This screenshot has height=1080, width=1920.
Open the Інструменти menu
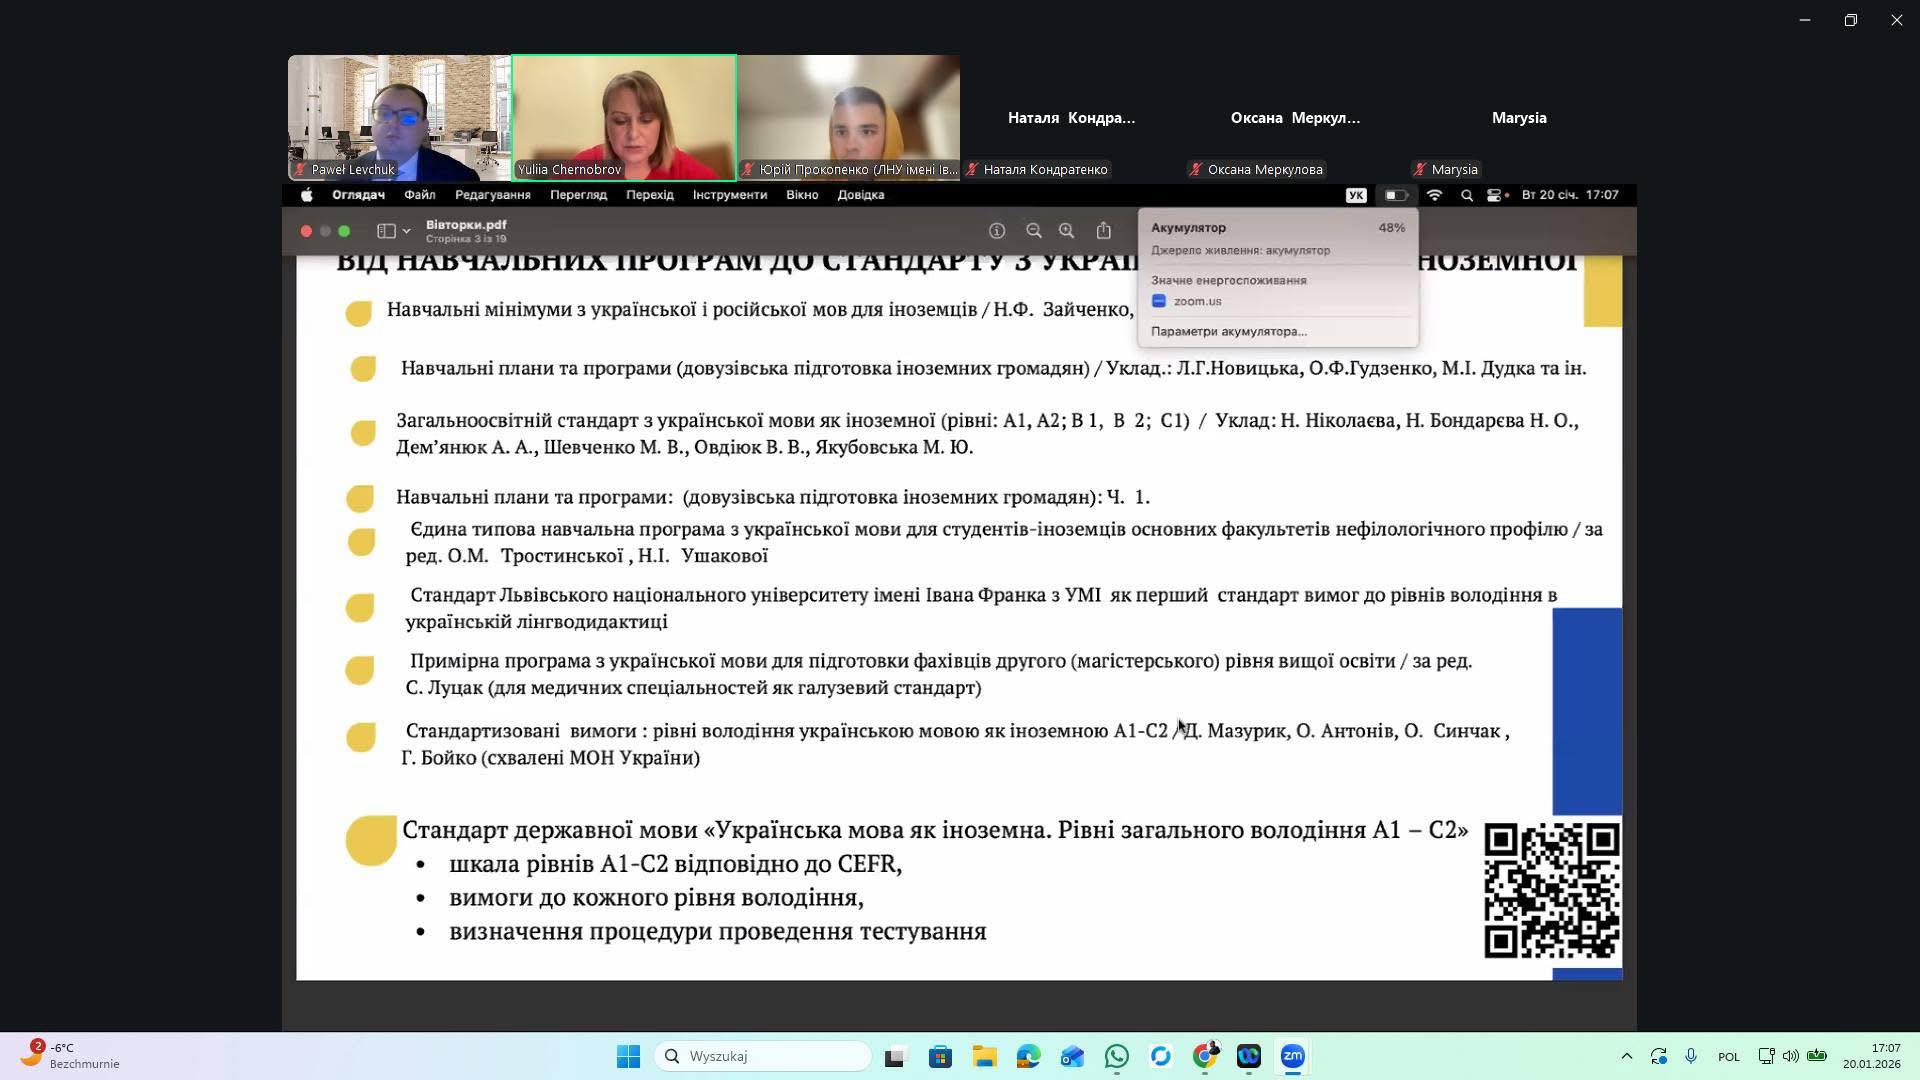coord(729,195)
